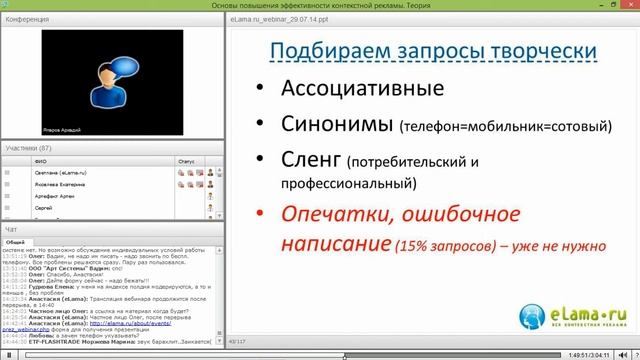Seek in the unplayed dark timeline section

pyautogui.click(x=453, y=355)
